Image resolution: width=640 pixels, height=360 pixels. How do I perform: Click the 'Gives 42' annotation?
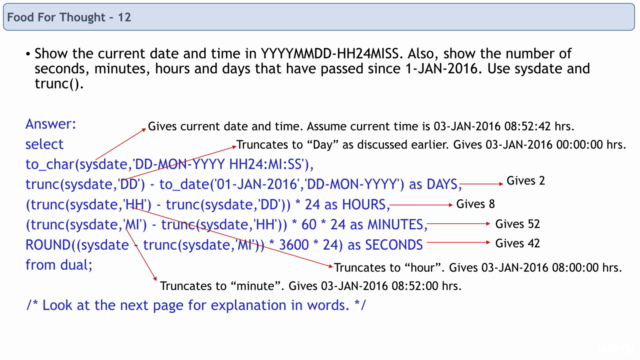[518, 243]
